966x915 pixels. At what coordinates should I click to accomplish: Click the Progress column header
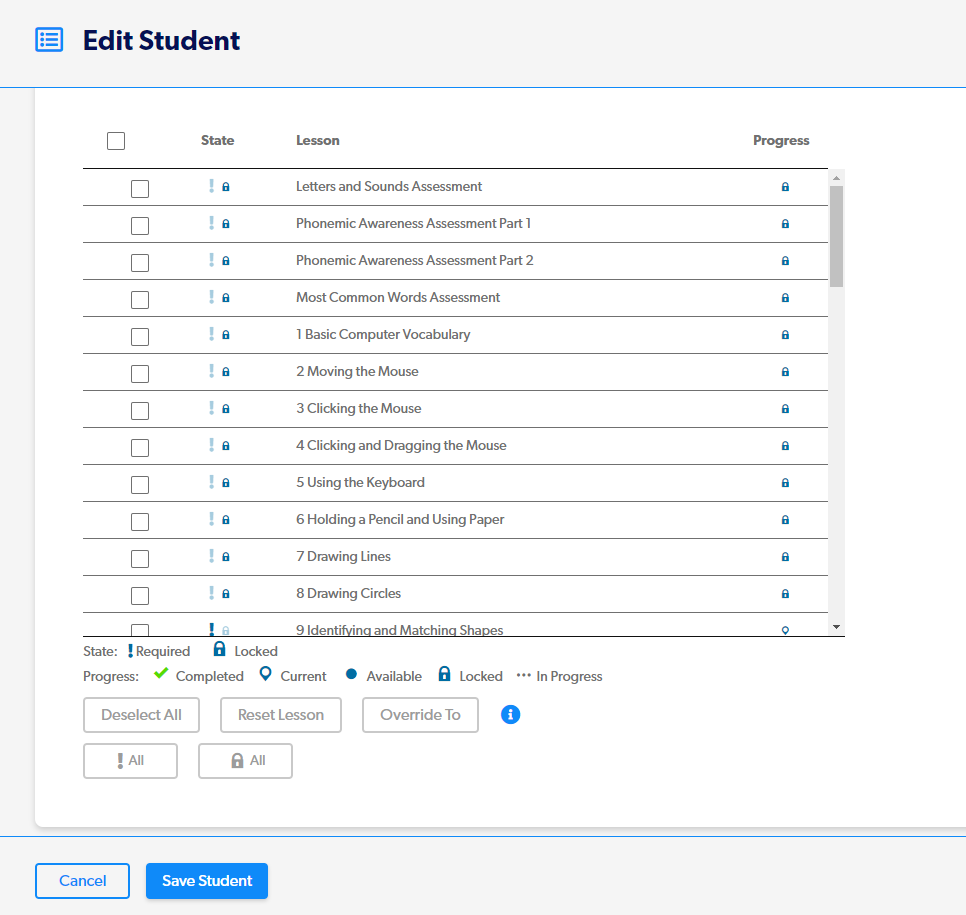(781, 140)
